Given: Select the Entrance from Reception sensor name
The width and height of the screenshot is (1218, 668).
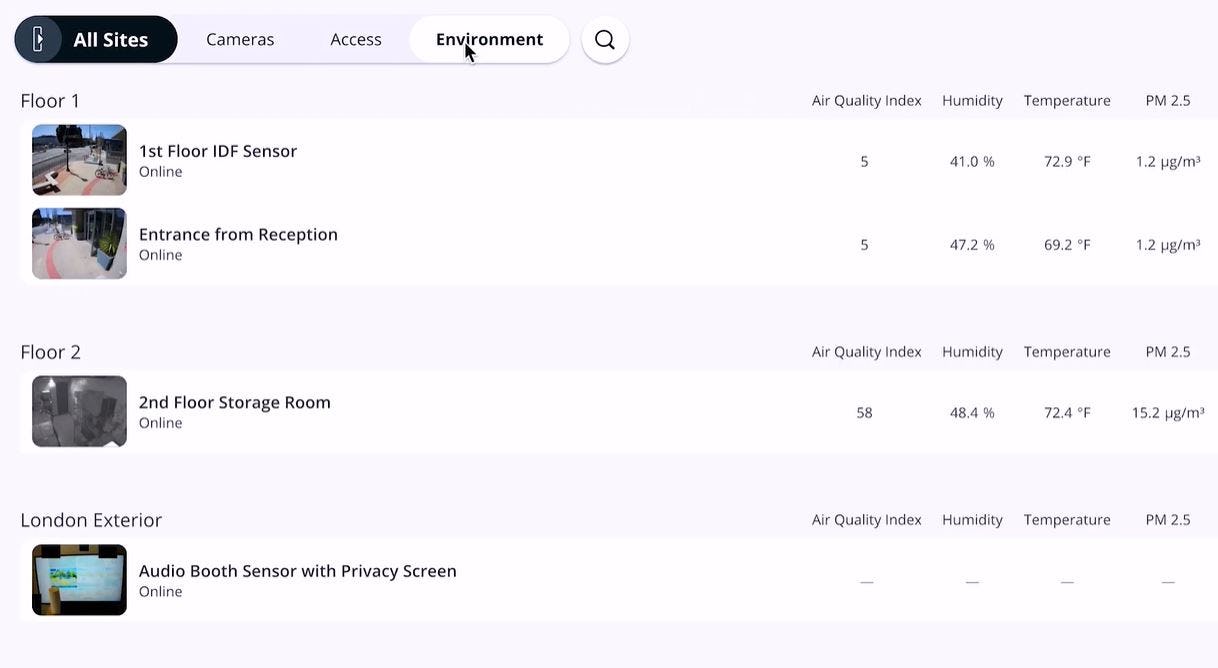Looking at the screenshot, I should tap(237, 233).
